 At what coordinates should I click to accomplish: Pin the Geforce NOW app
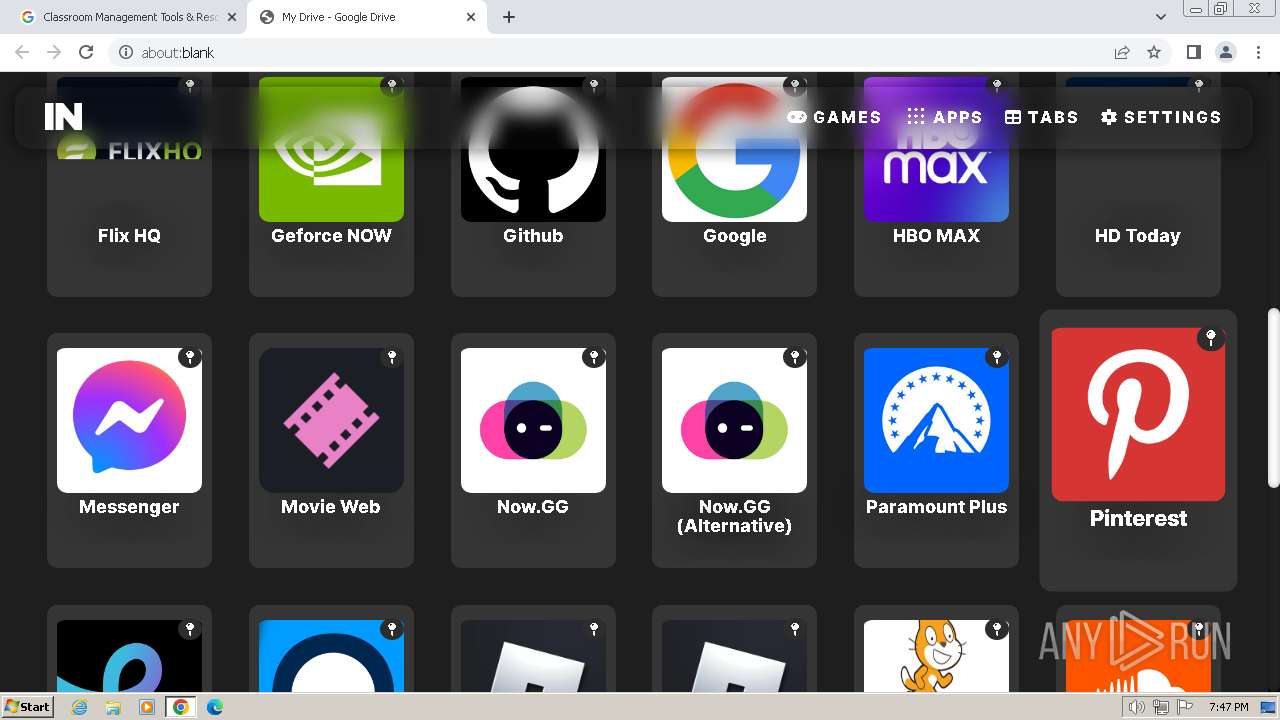pos(392,86)
